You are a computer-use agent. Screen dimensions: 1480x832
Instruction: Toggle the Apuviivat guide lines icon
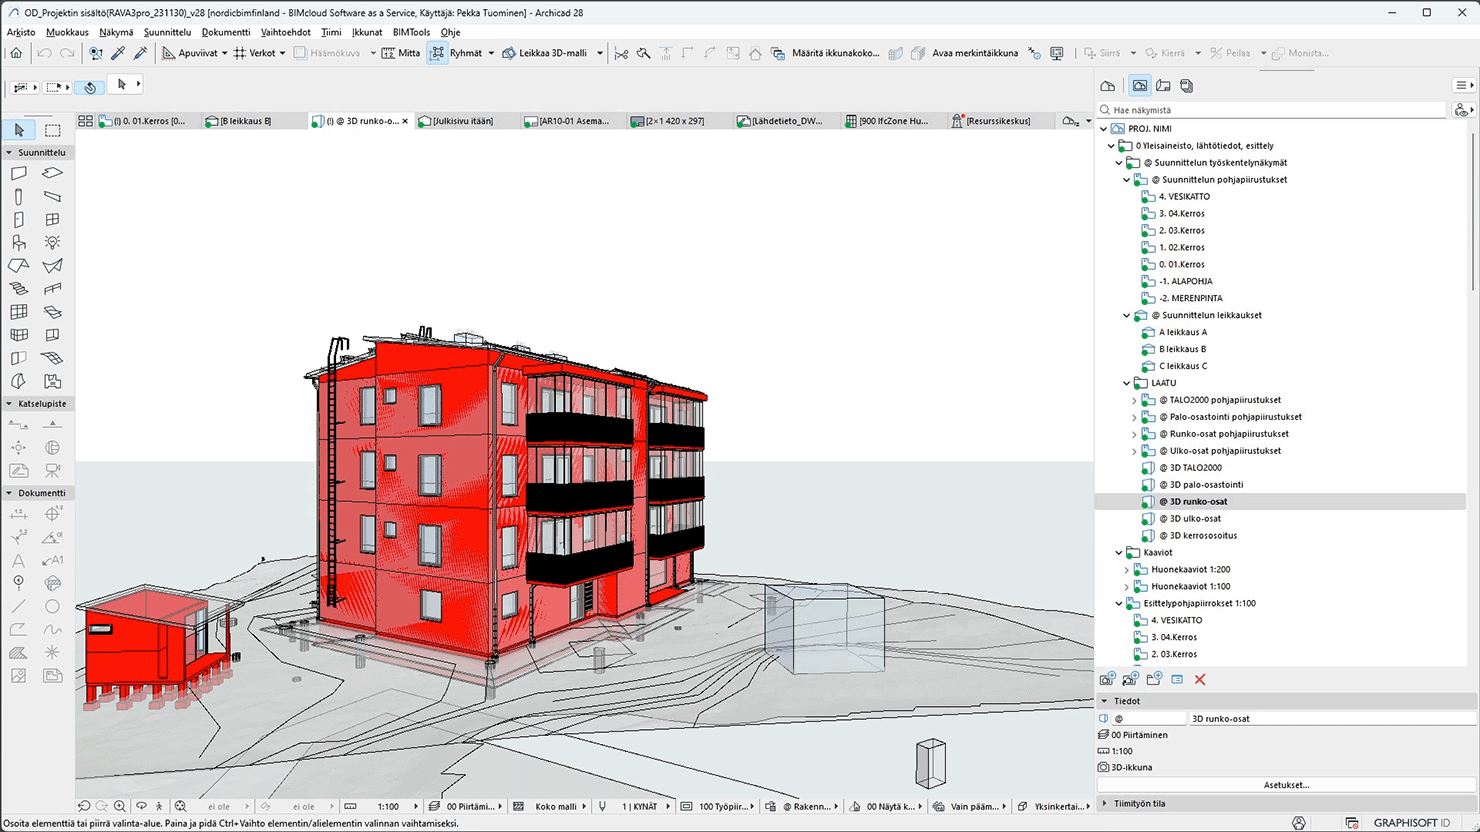(169, 53)
